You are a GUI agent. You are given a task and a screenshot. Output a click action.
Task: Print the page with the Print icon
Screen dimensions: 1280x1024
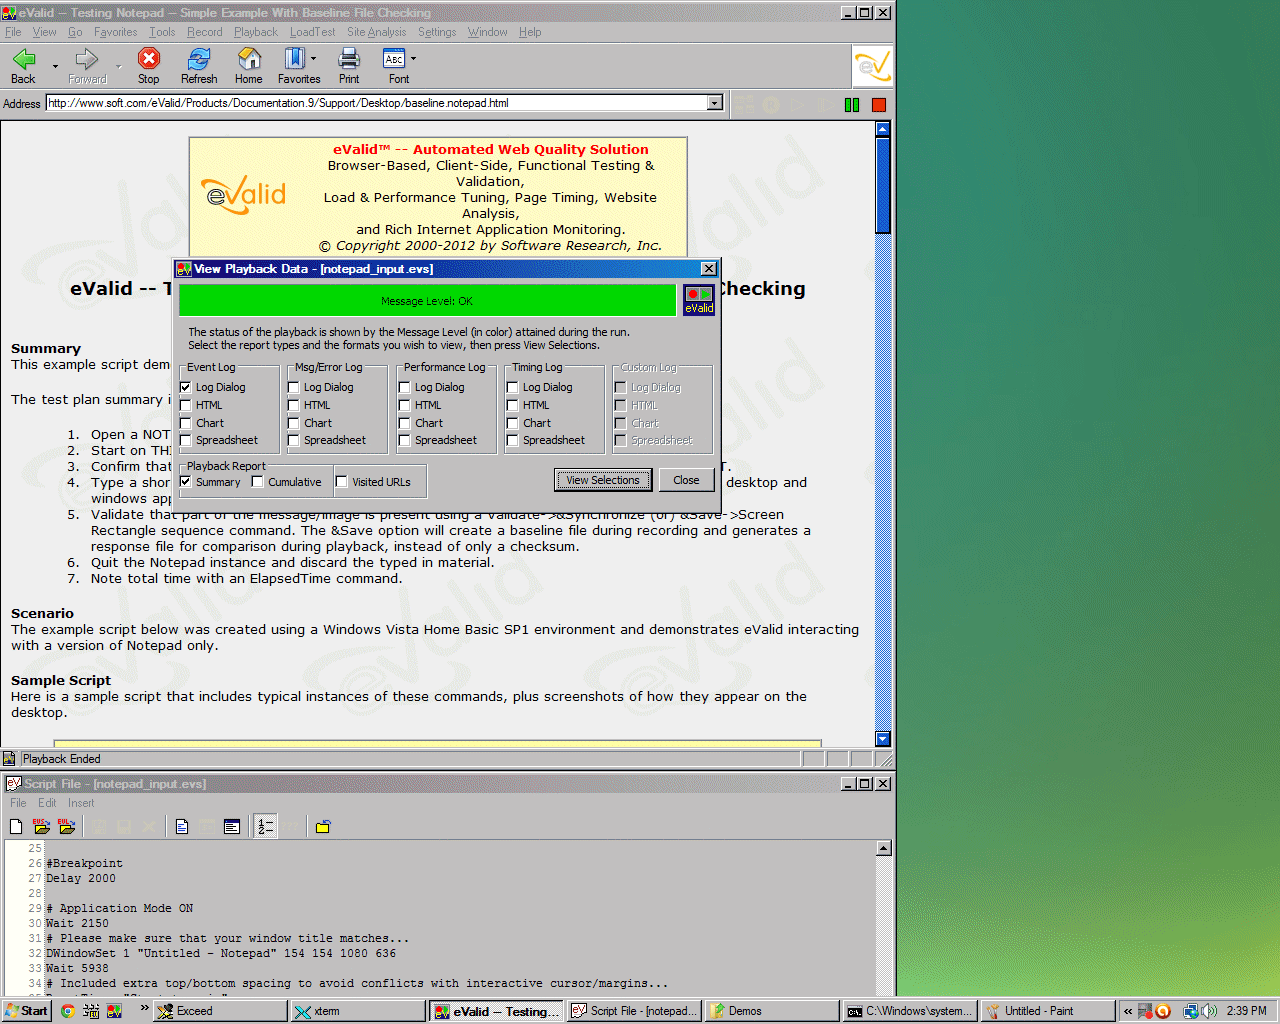[349, 59]
